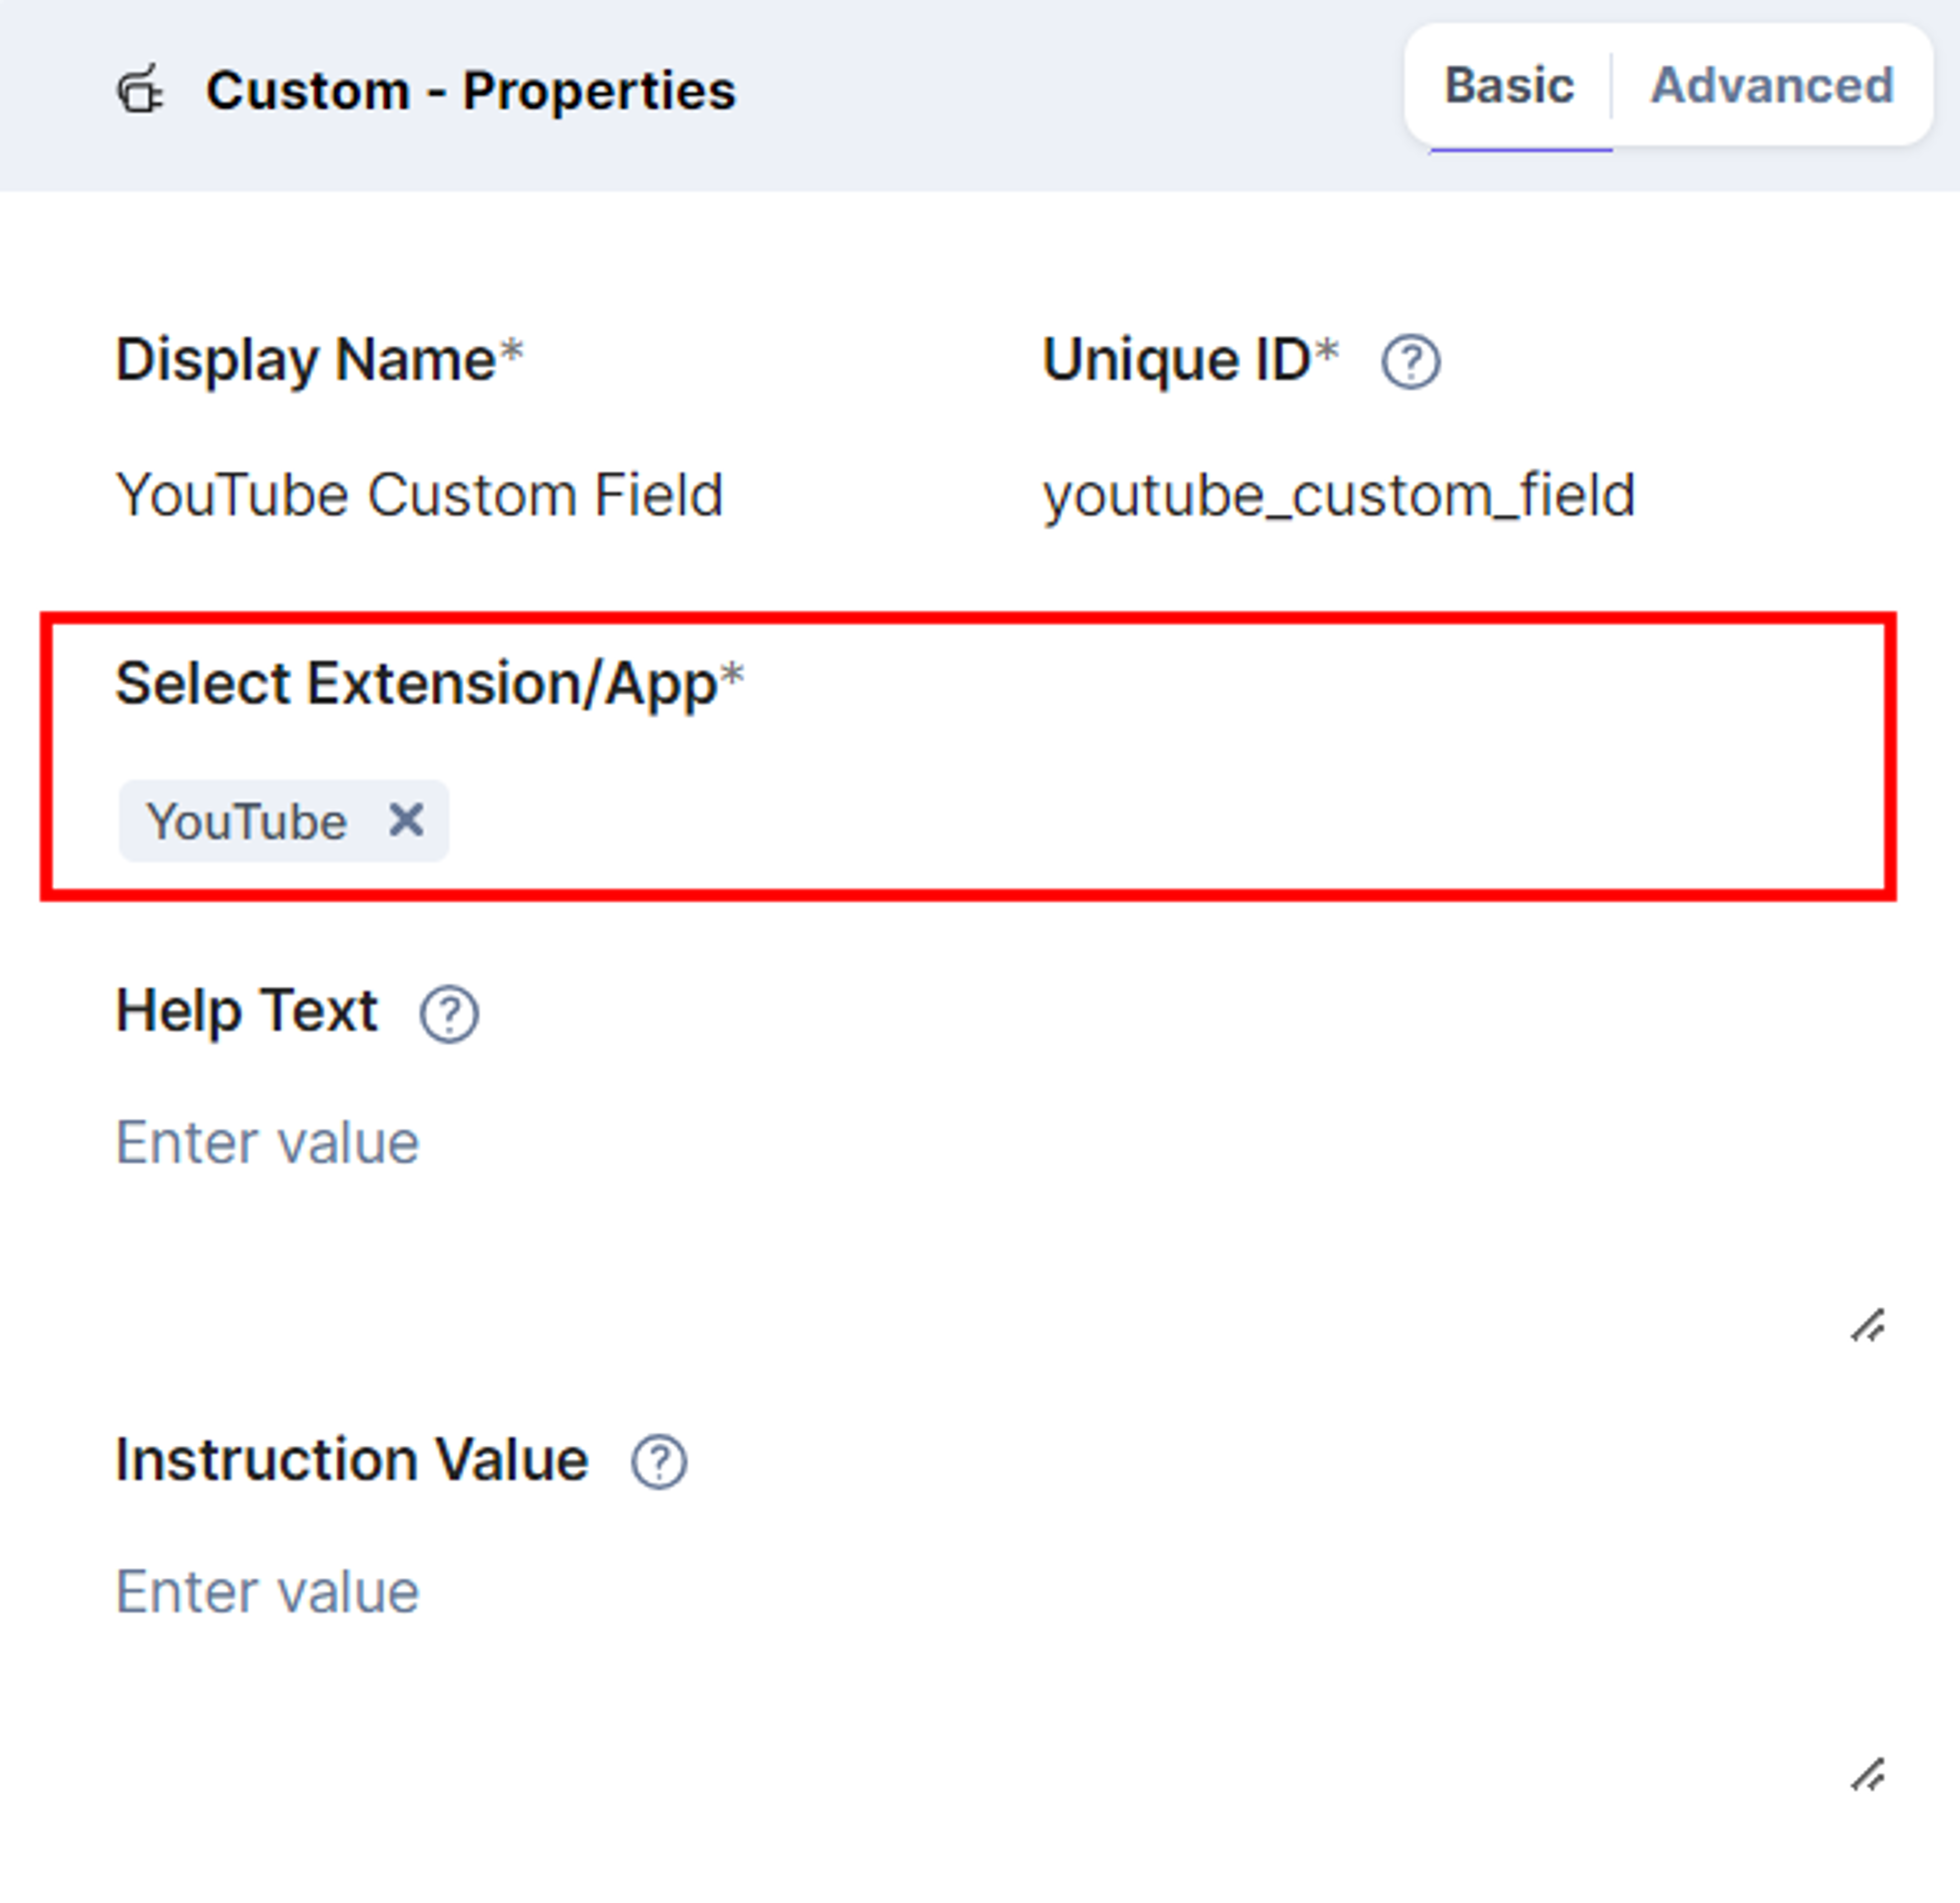Switch to the Basic tab
Viewport: 1960px width, 1903px height.
point(1509,86)
